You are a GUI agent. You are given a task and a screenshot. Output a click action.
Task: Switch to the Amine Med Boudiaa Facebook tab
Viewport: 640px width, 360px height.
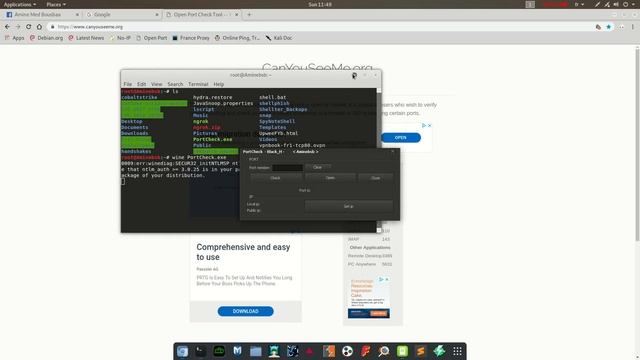click(x=41, y=14)
